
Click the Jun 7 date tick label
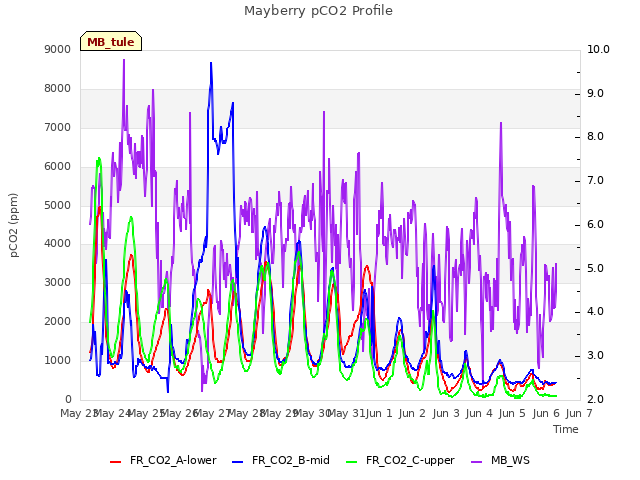click(579, 413)
